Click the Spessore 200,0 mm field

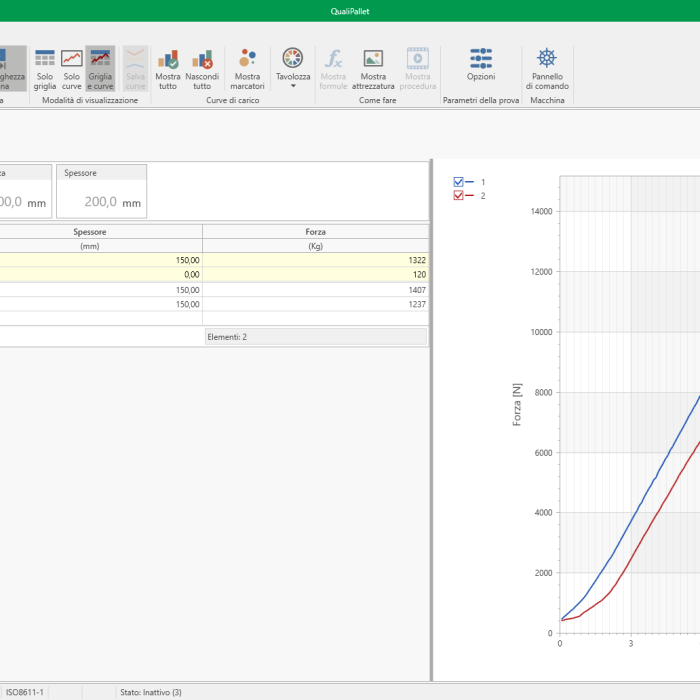click(101, 201)
